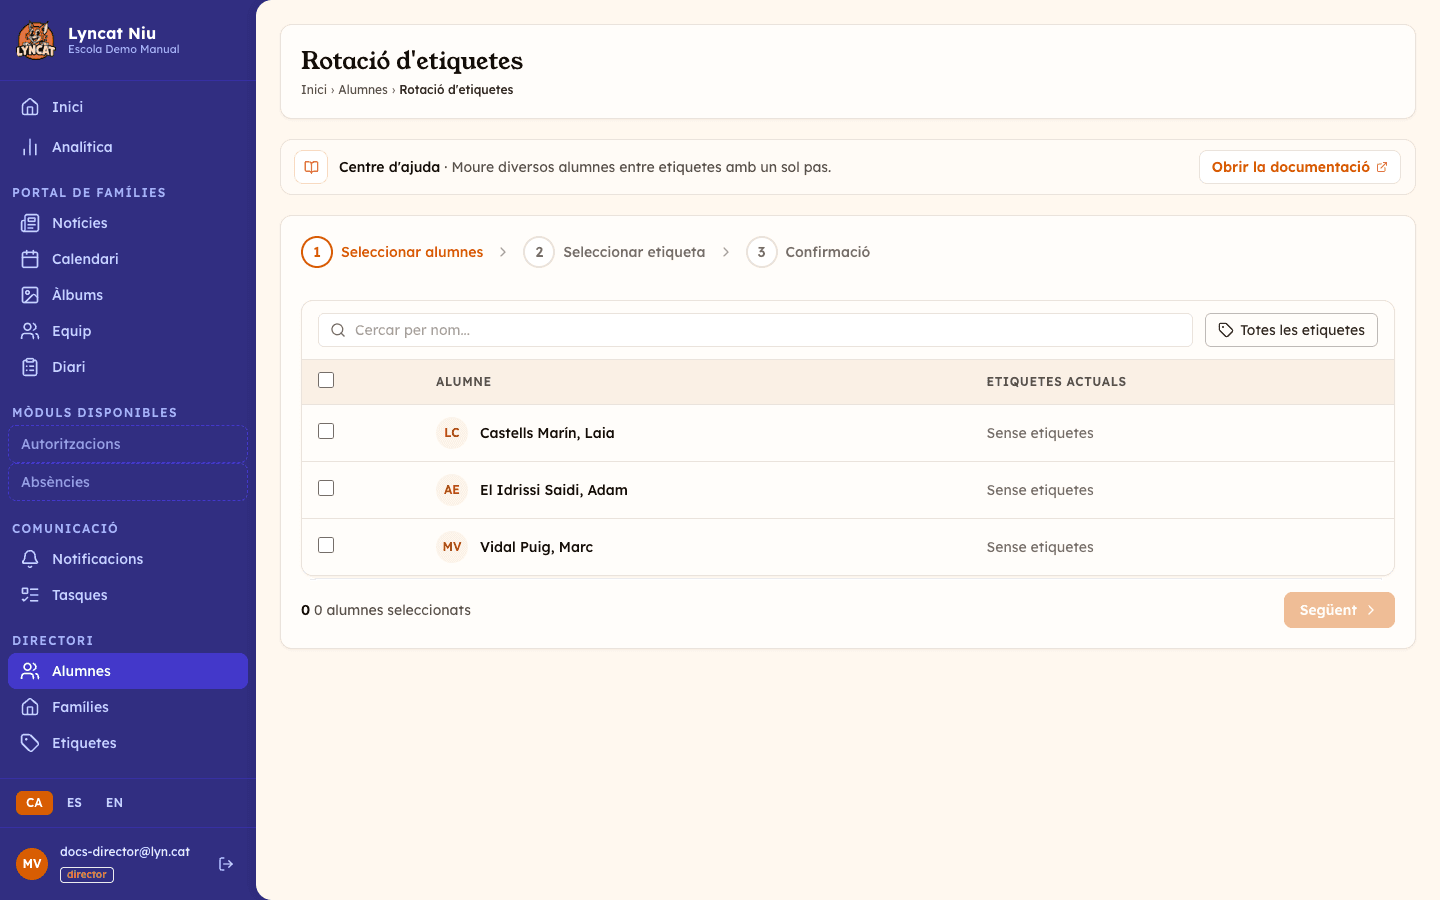Click the Calendari calendar icon
Screen dimensions: 1440x900
(x=30, y=259)
